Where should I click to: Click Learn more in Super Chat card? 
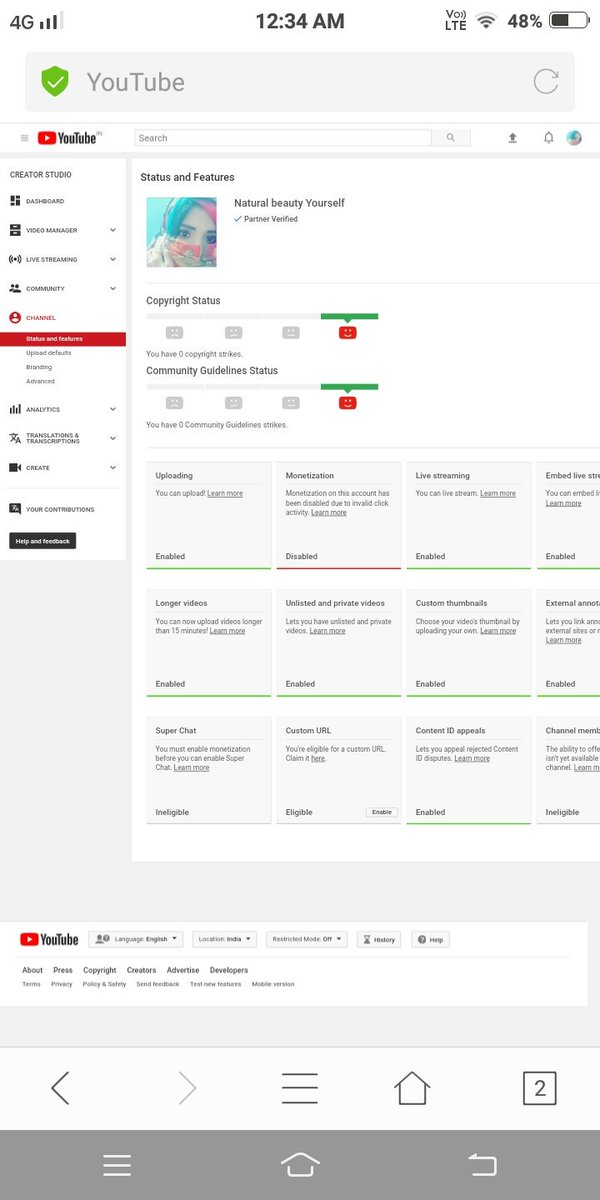pos(192,768)
